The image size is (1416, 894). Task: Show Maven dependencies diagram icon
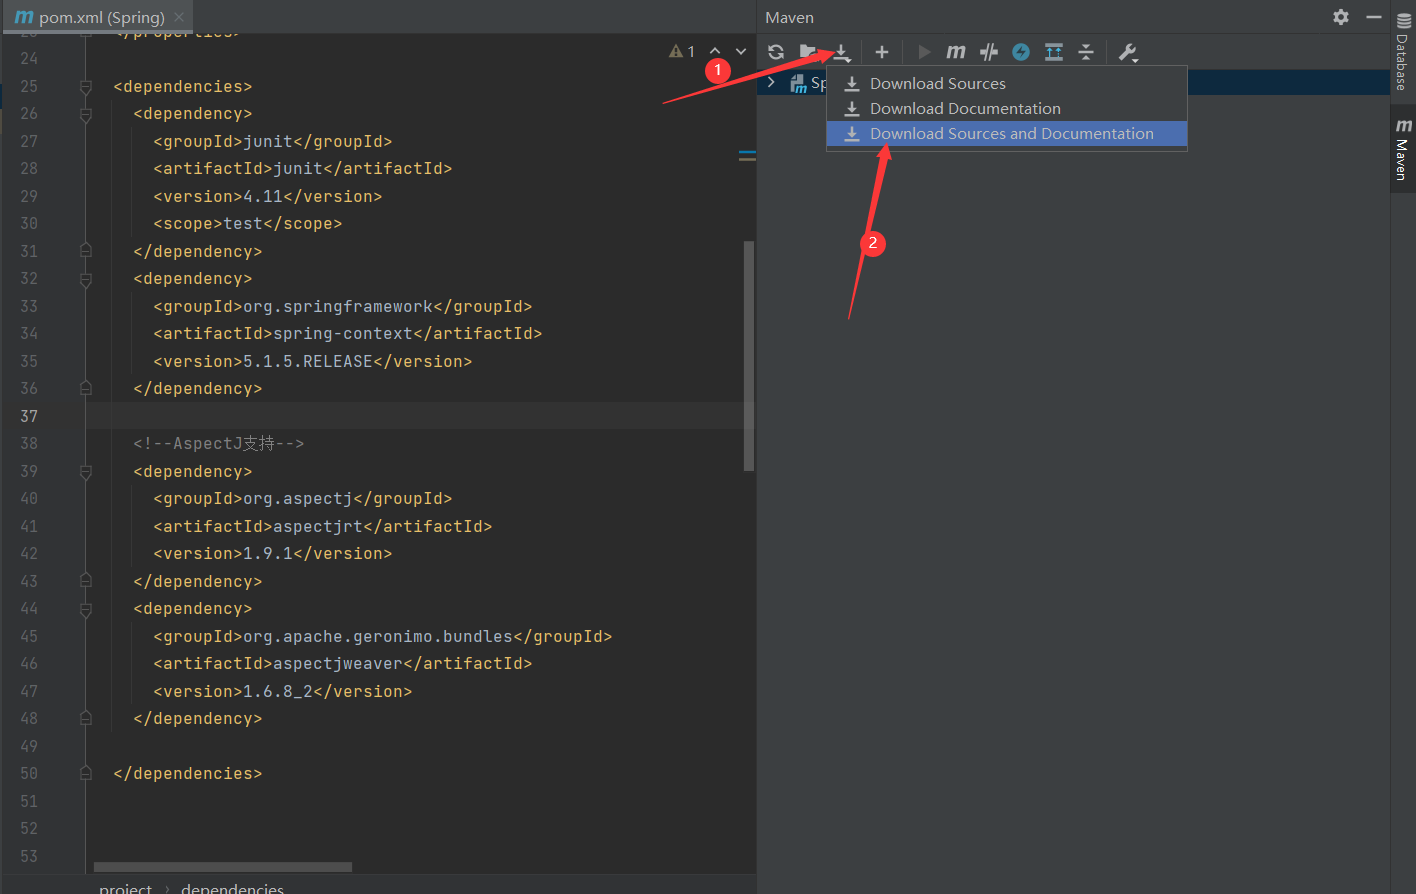pos(1054,52)
